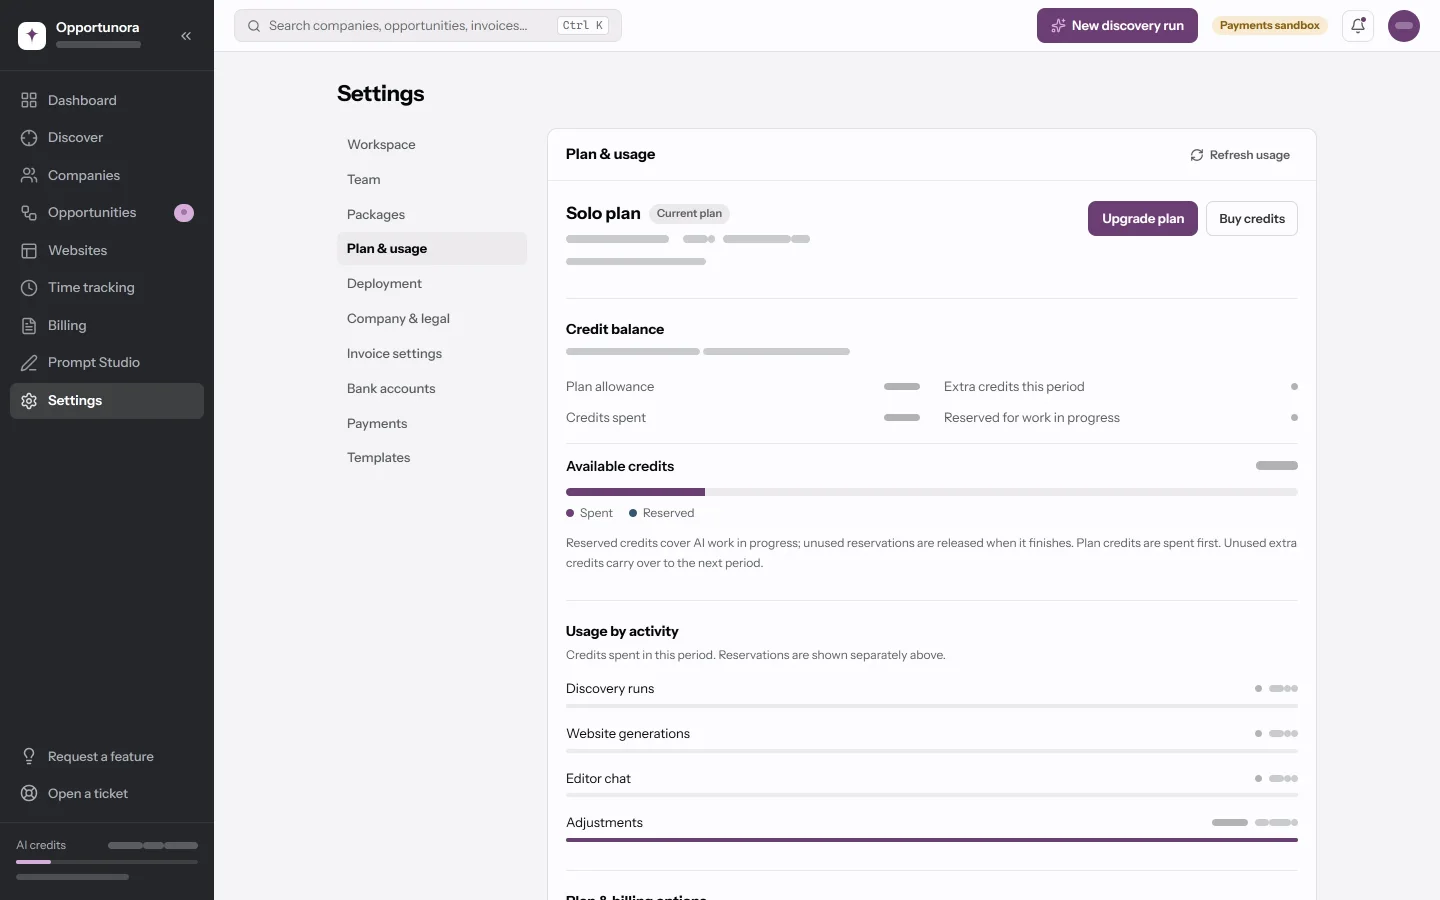Click the Settings gear icon
The width and height of the screenshot is (1440, 900).
29,400
